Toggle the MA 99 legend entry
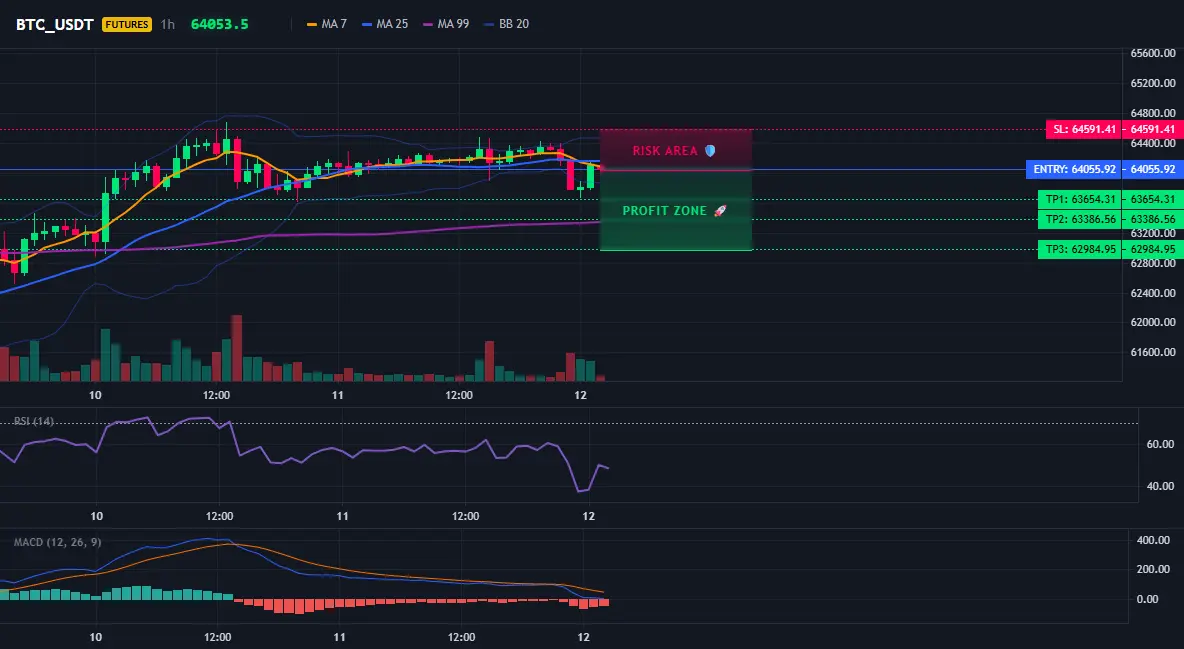The width and height of the screenshot is (1184, 649). click(446, 24)
